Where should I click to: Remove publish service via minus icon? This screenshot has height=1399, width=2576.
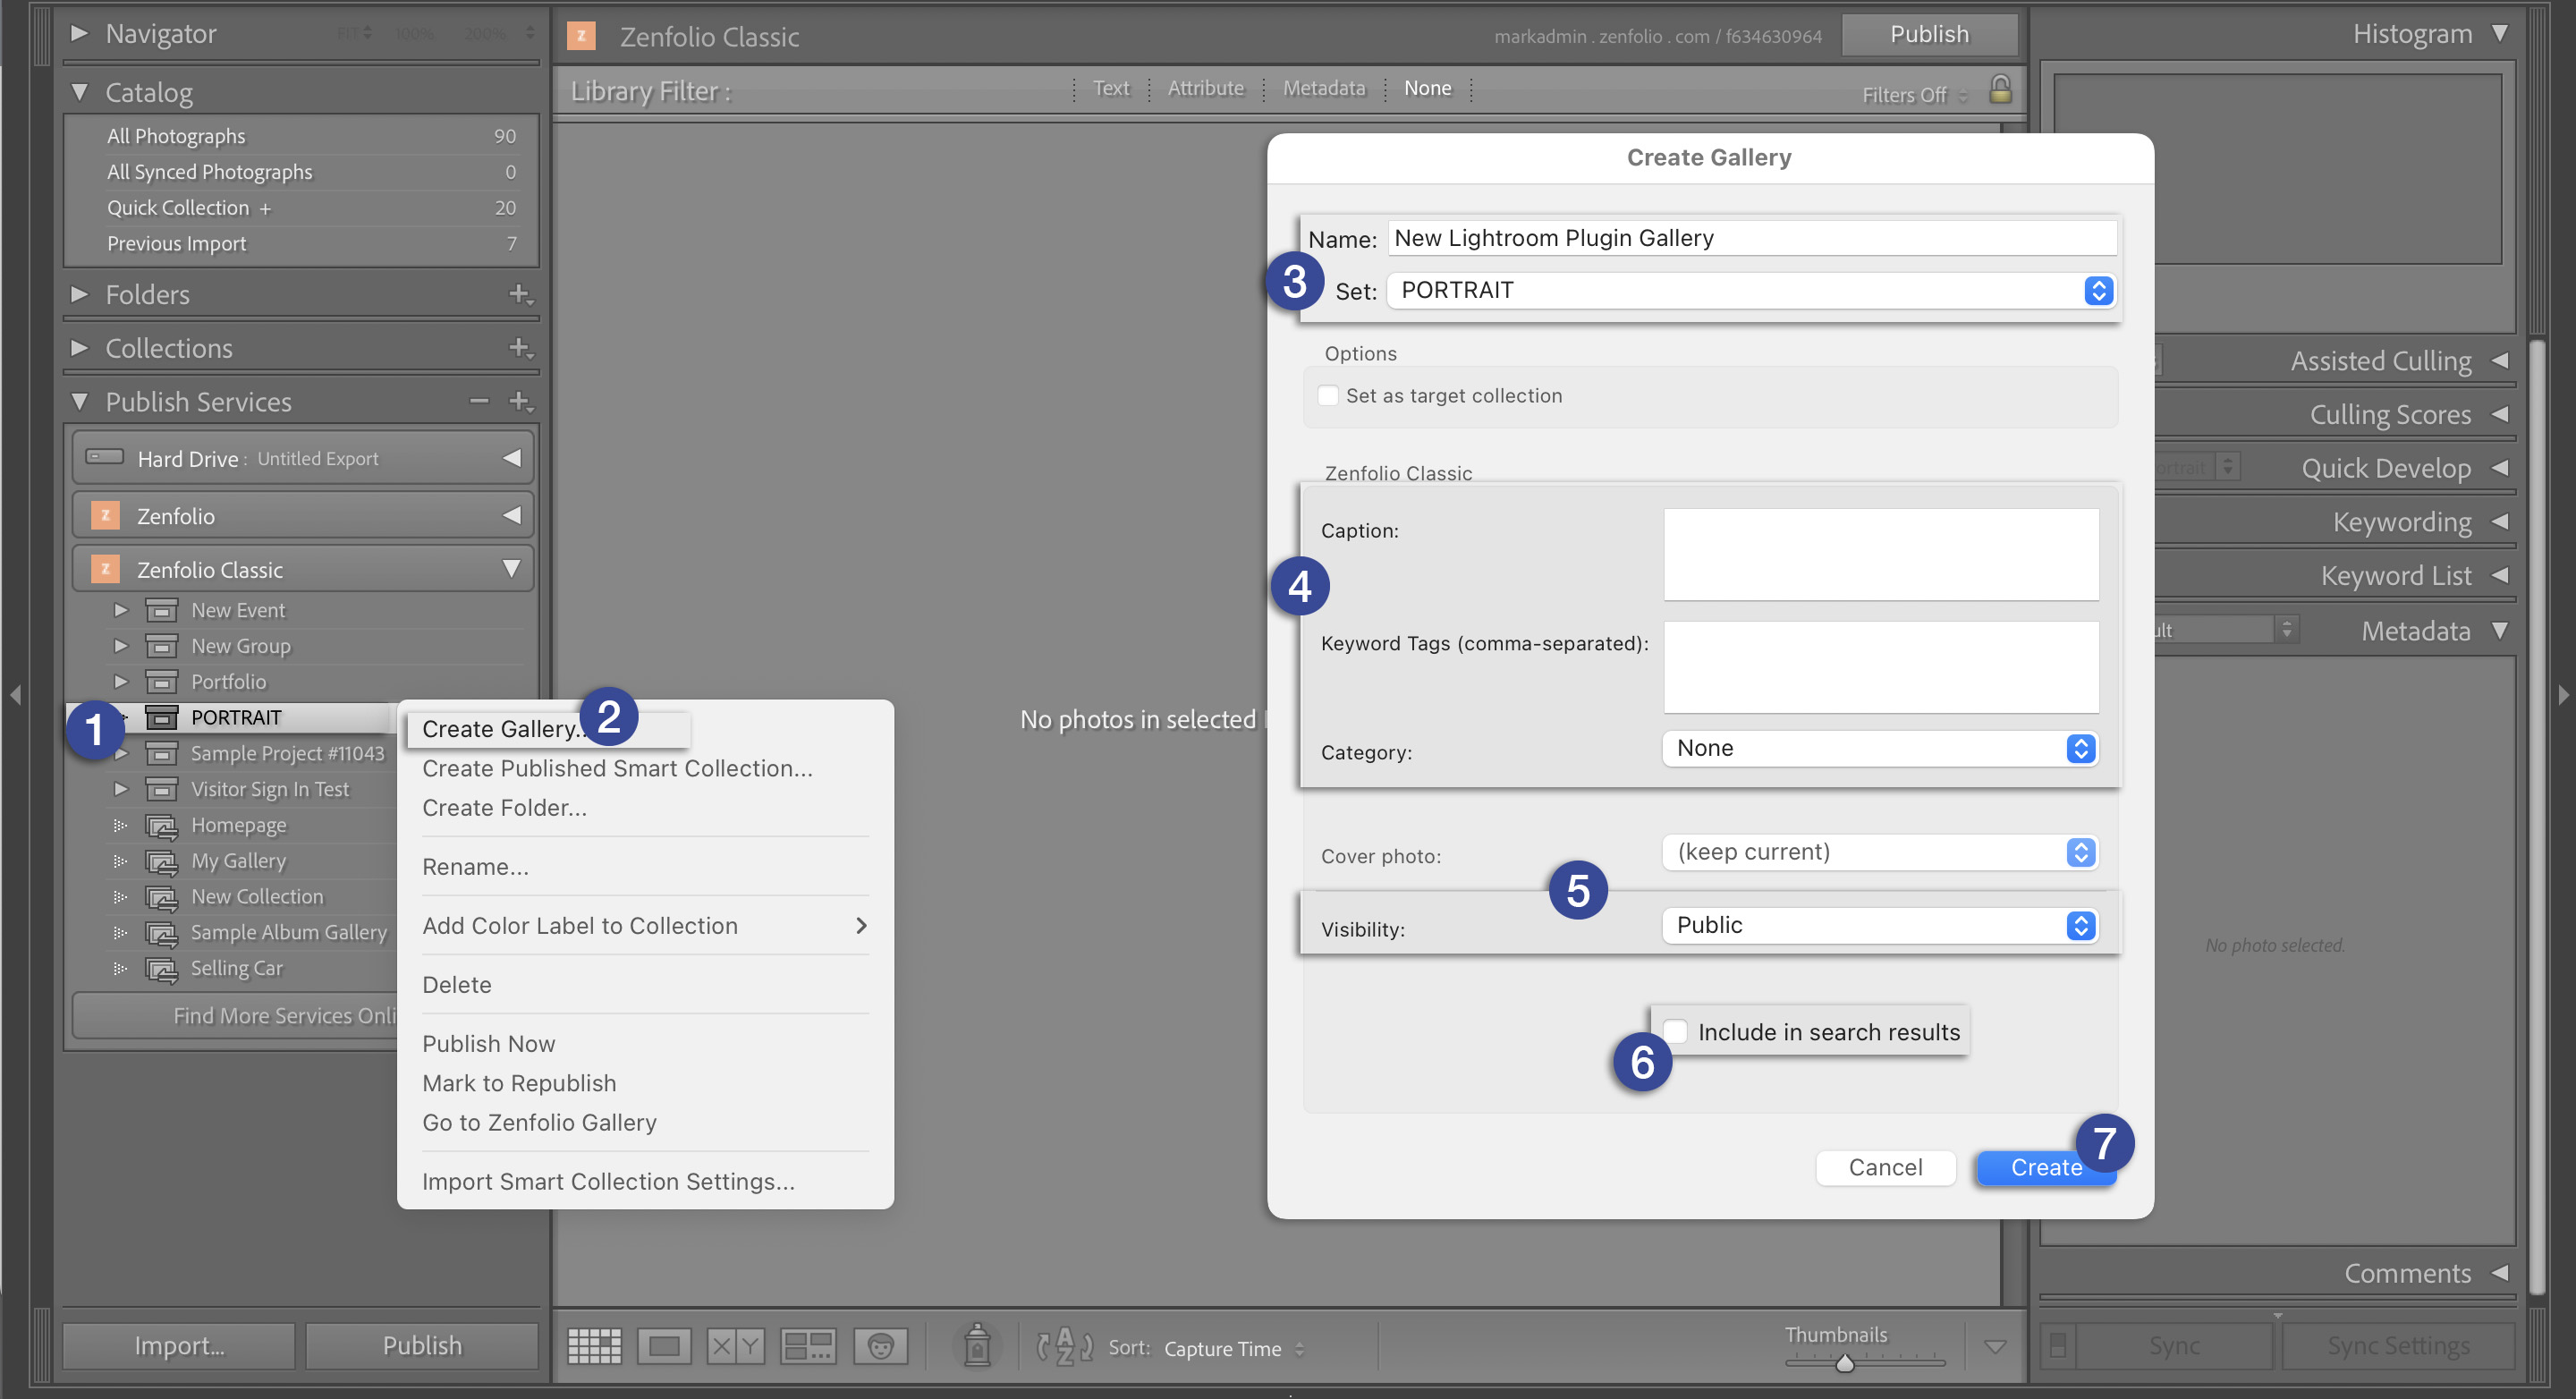(479, 401)
